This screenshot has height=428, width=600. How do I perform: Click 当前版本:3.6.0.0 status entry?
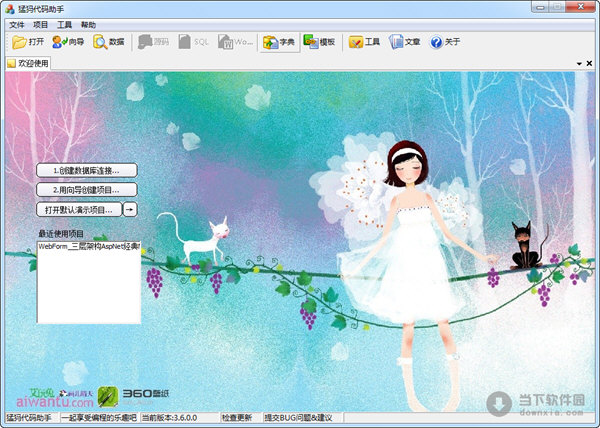pos(169,418)
